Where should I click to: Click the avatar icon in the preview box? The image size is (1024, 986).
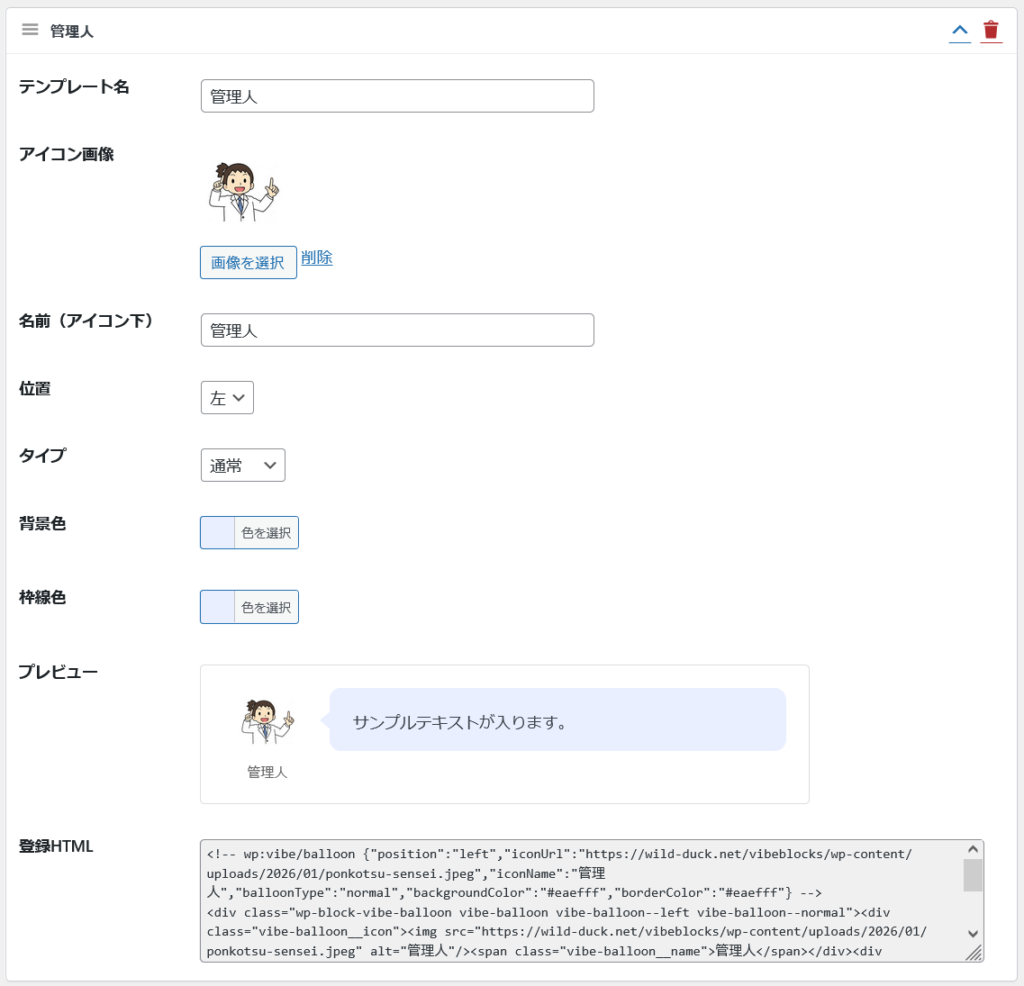coord(267,721)
